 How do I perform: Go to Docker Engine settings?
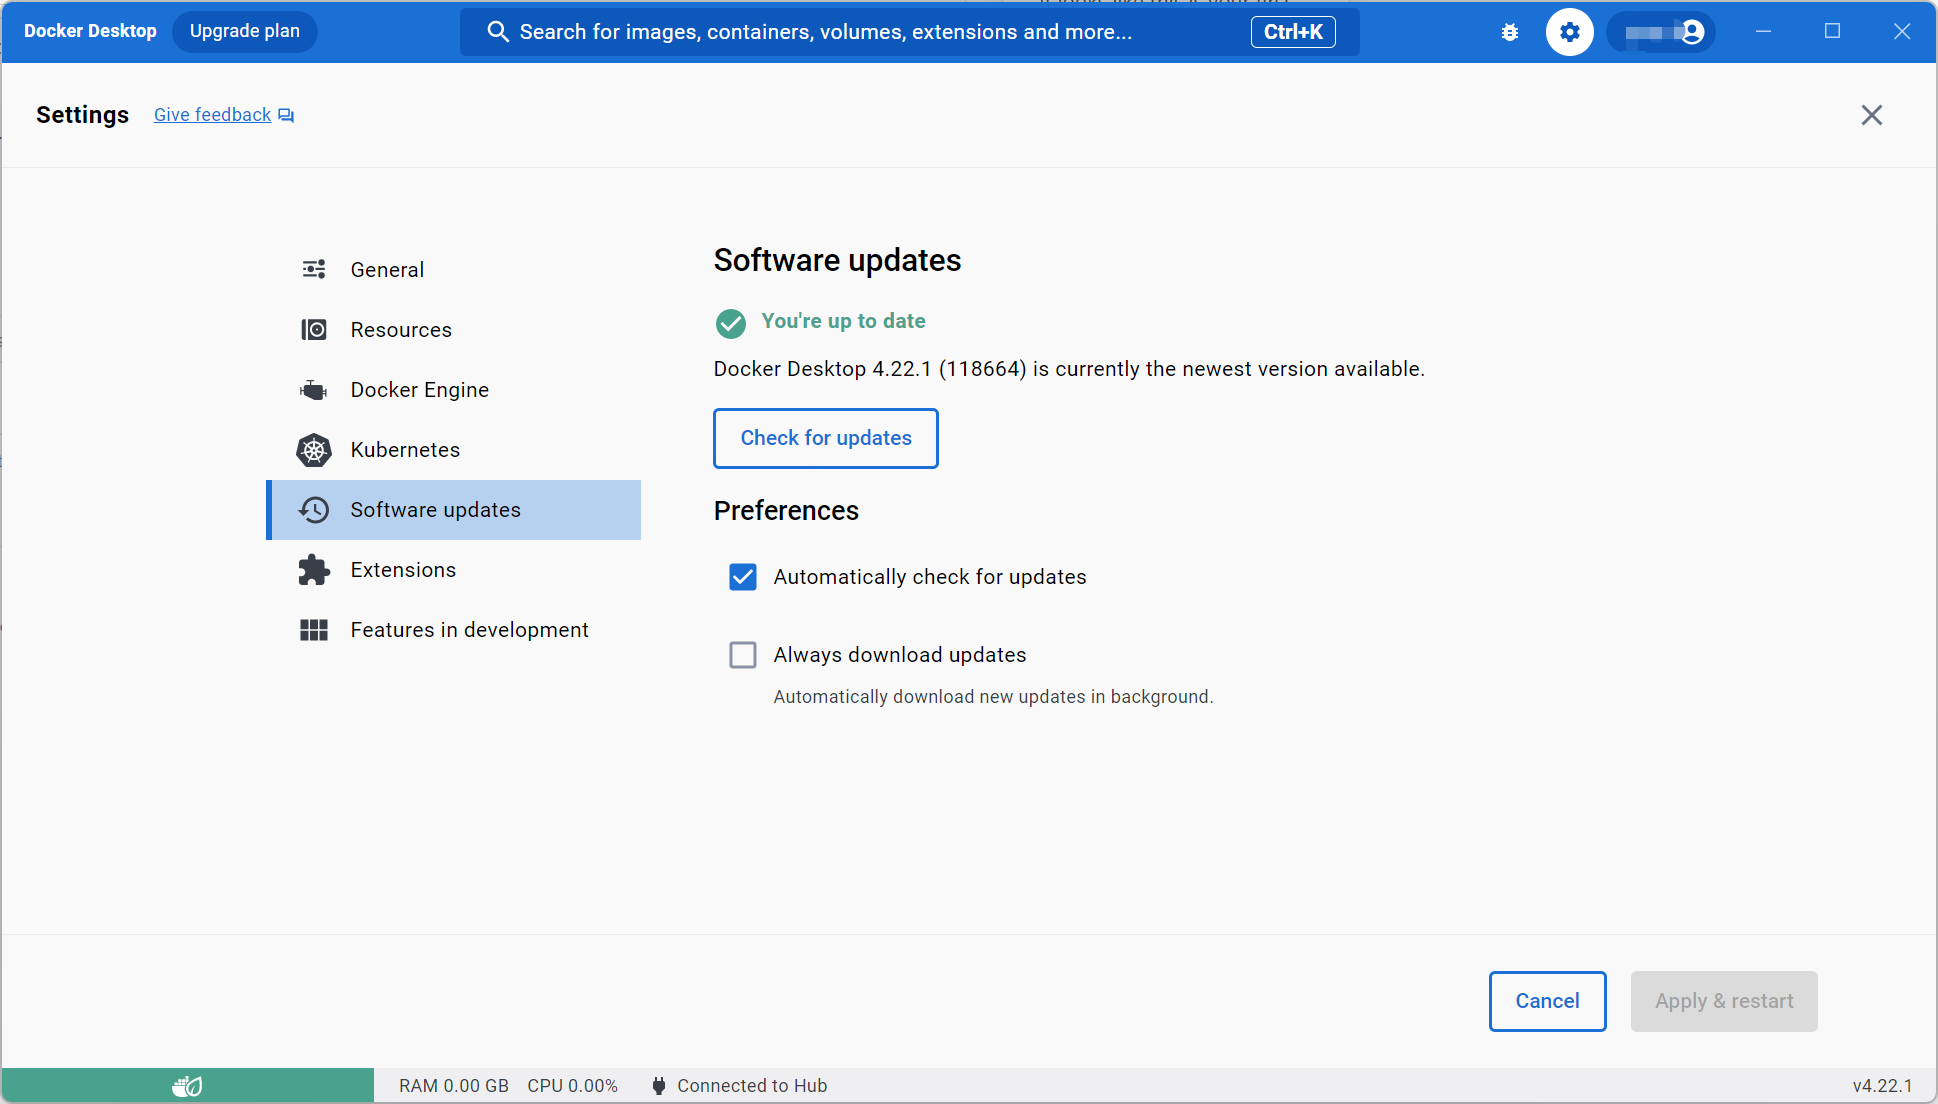[453, 390]
